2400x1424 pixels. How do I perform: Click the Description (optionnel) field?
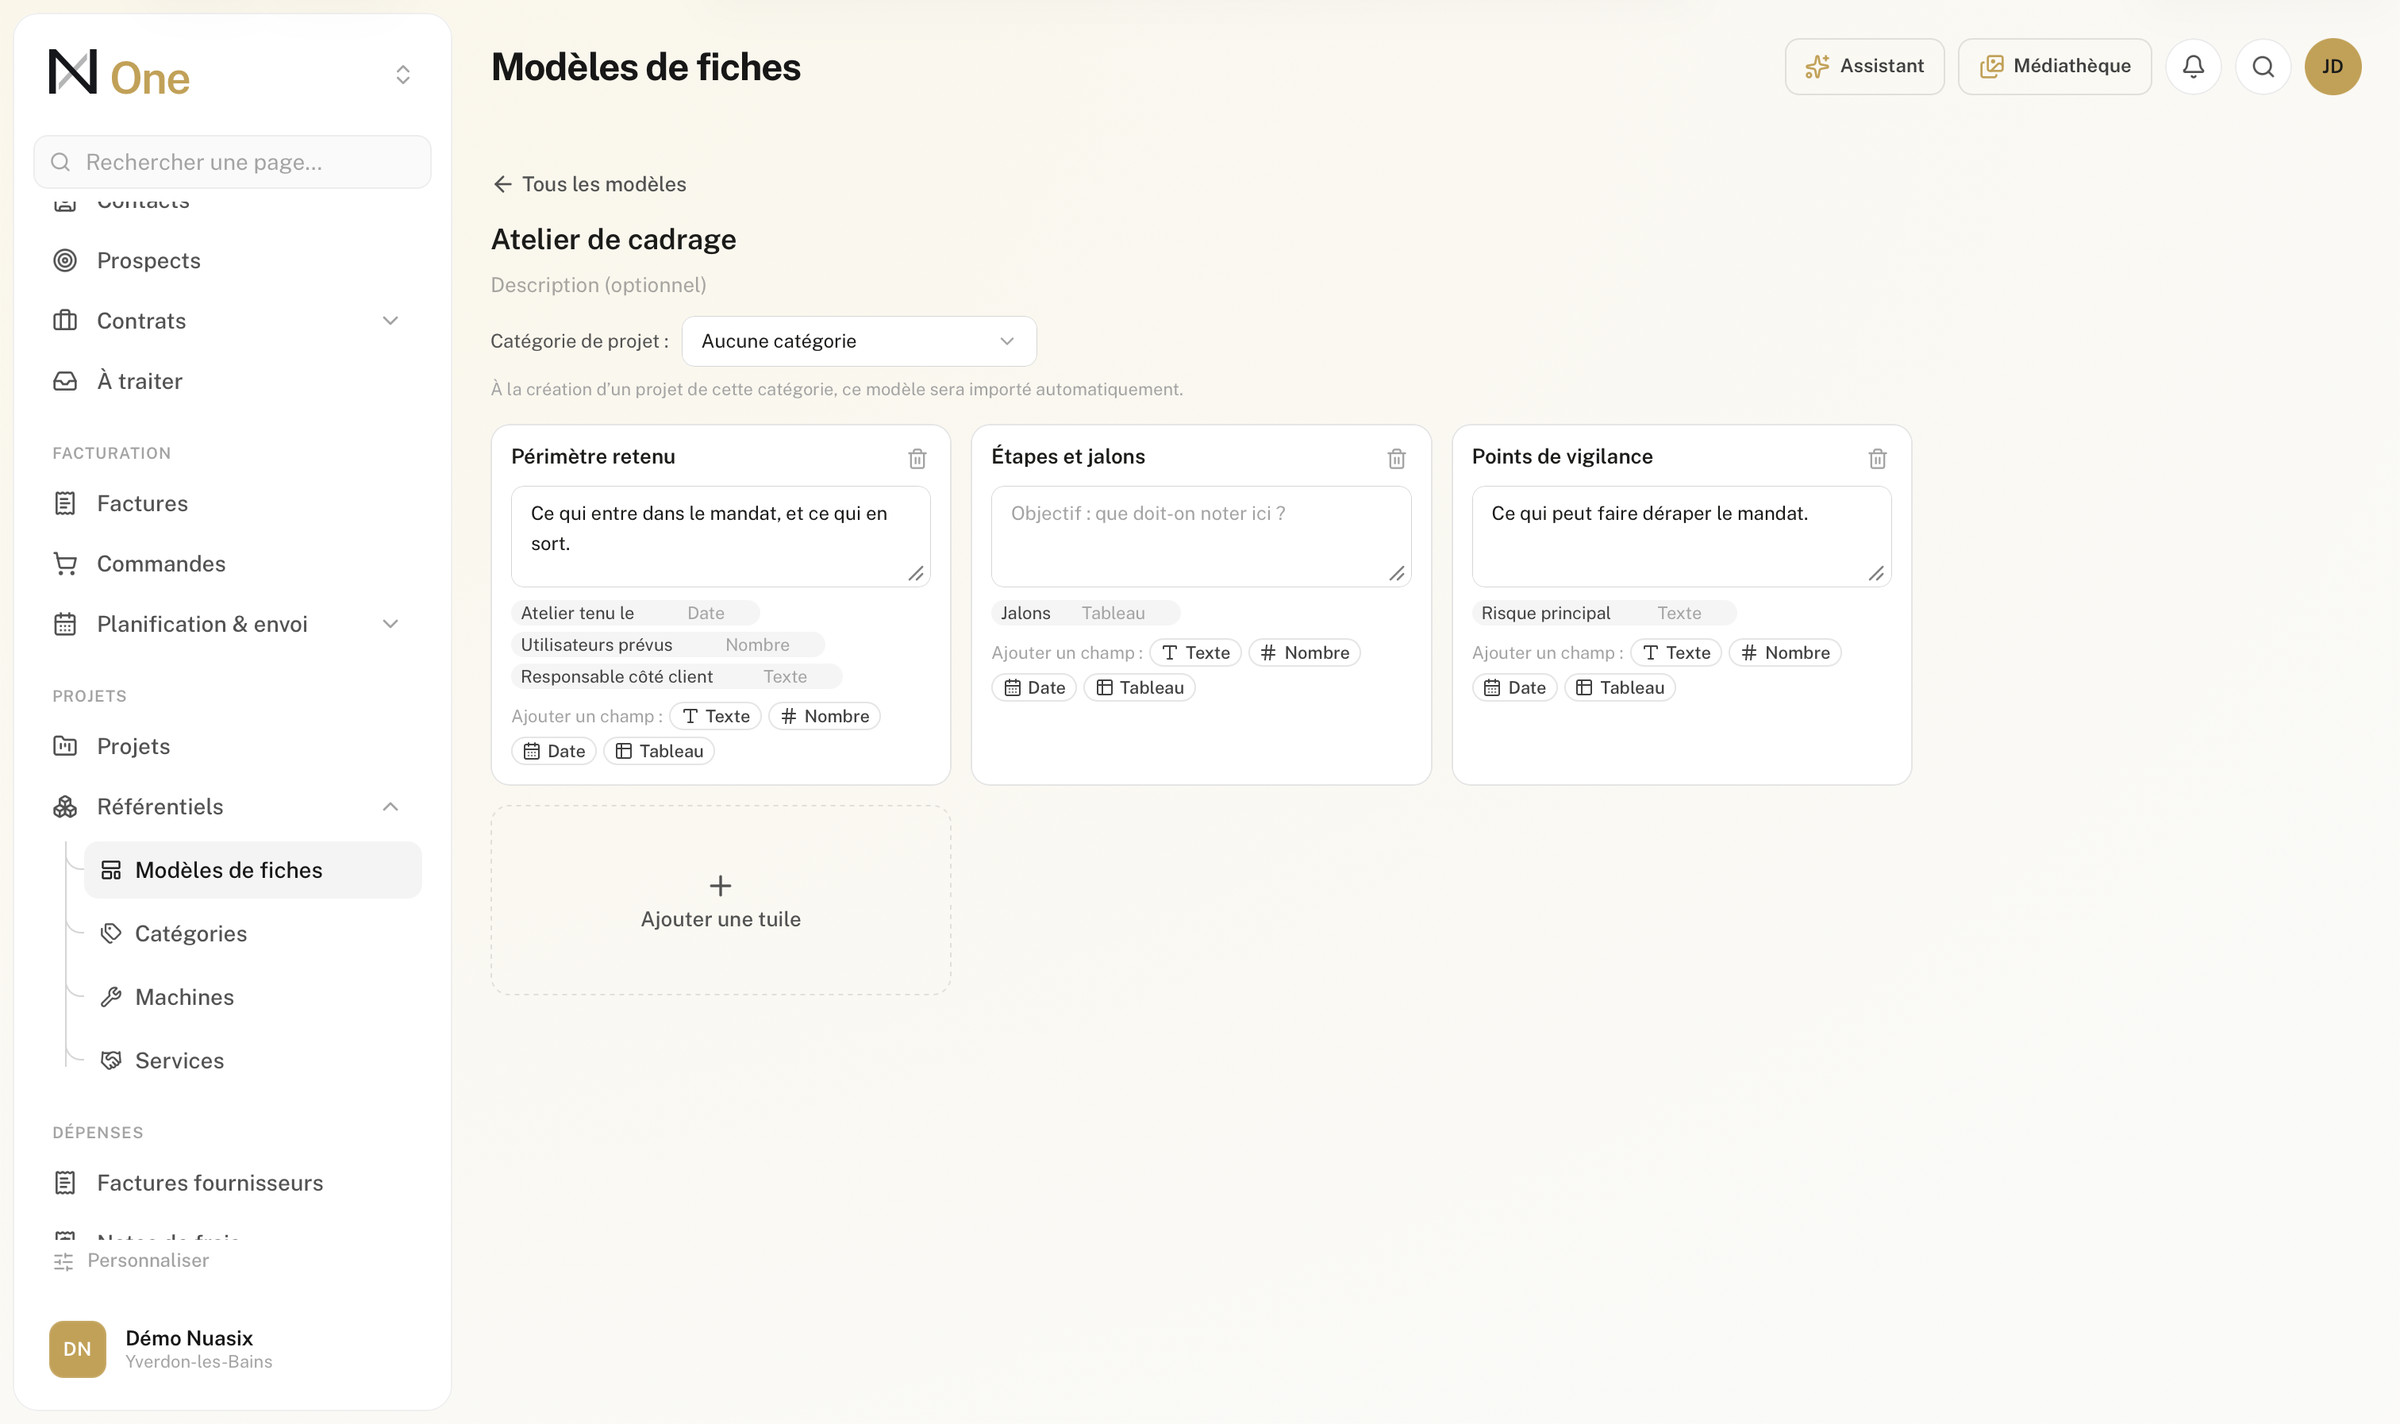click(x=598, y=285)
